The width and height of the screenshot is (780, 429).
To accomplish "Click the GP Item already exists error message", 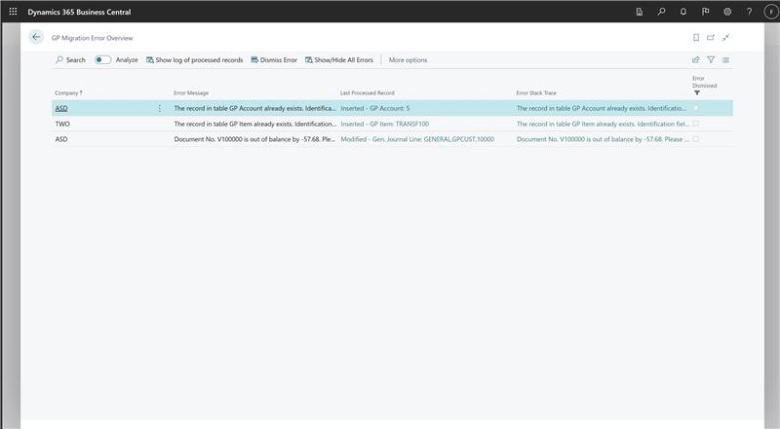I will click(255, 123).
